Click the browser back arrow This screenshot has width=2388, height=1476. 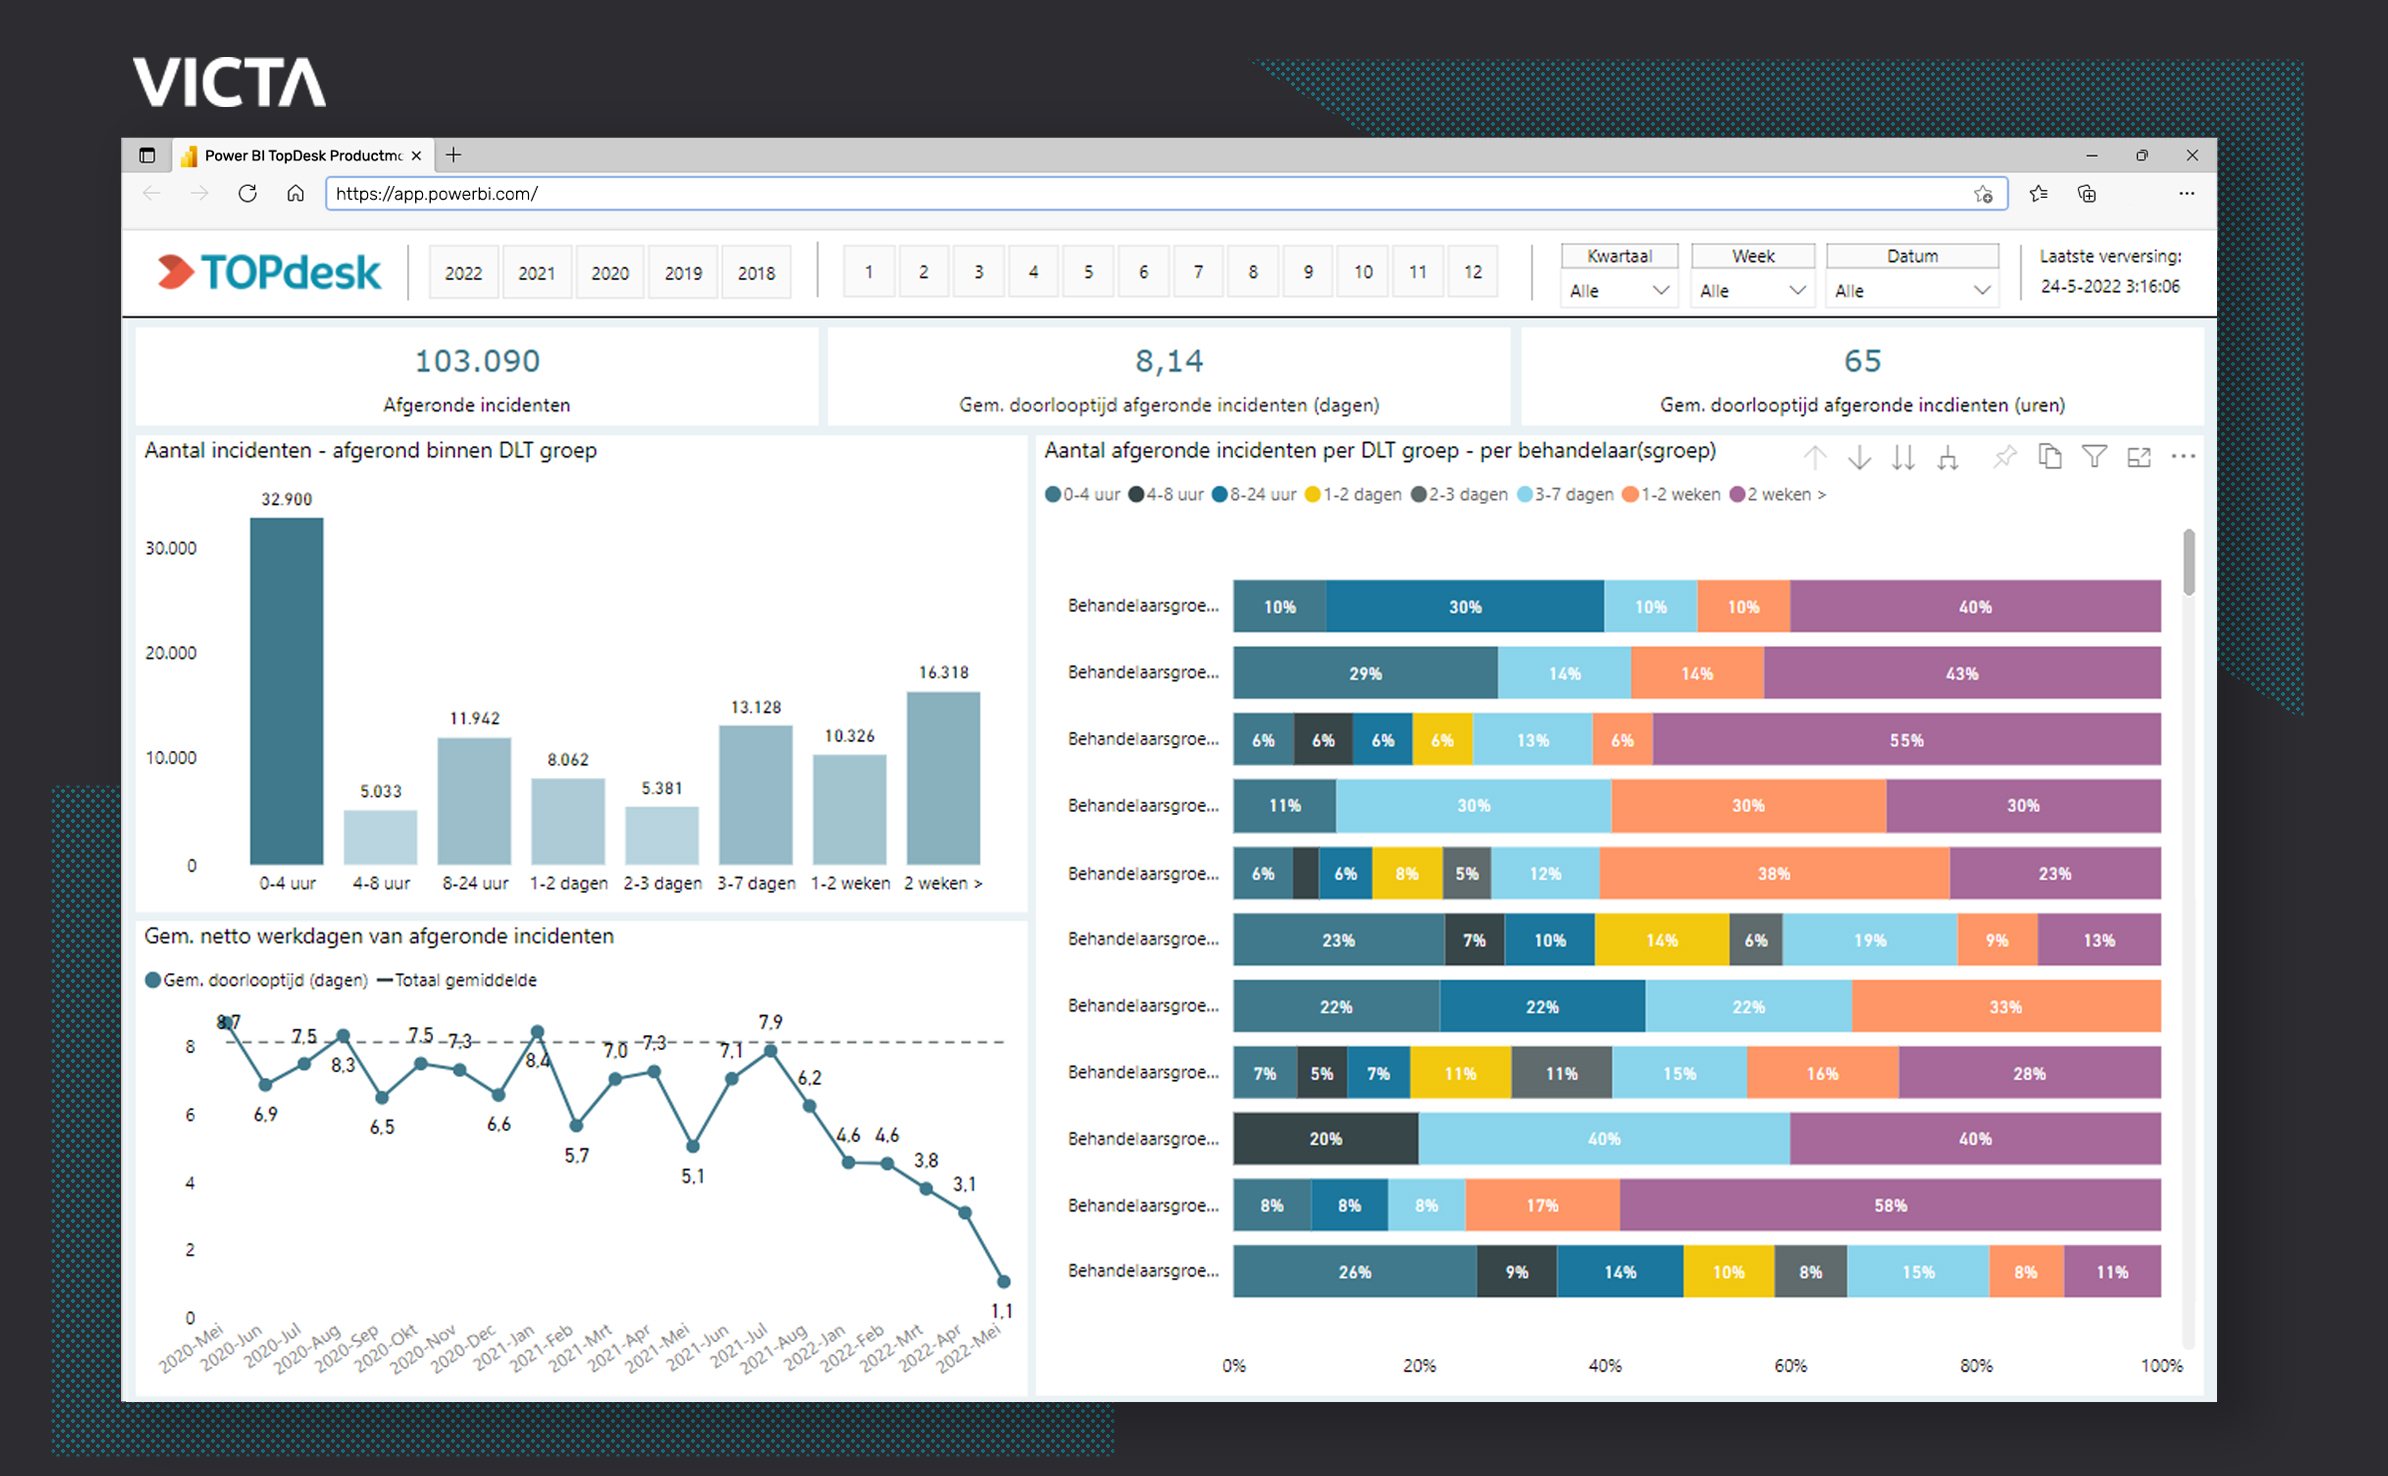(x=152, y=194)
